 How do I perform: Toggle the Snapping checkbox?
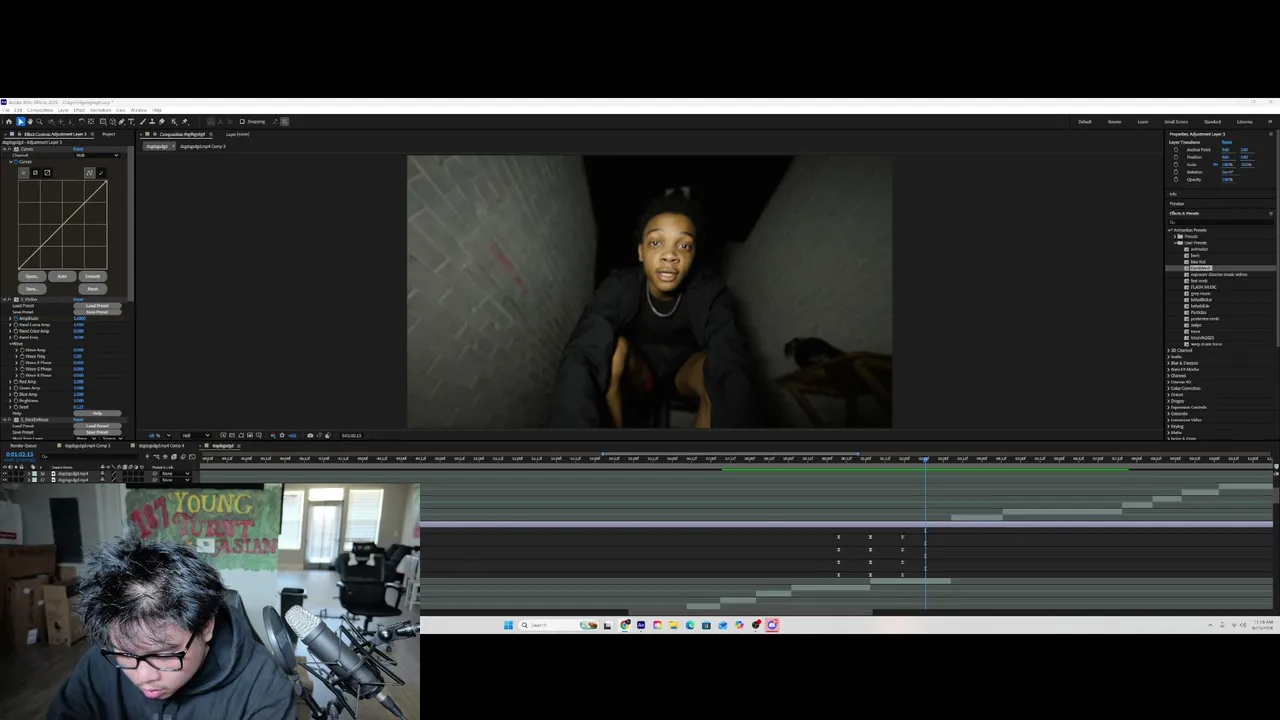click(242, 122)
